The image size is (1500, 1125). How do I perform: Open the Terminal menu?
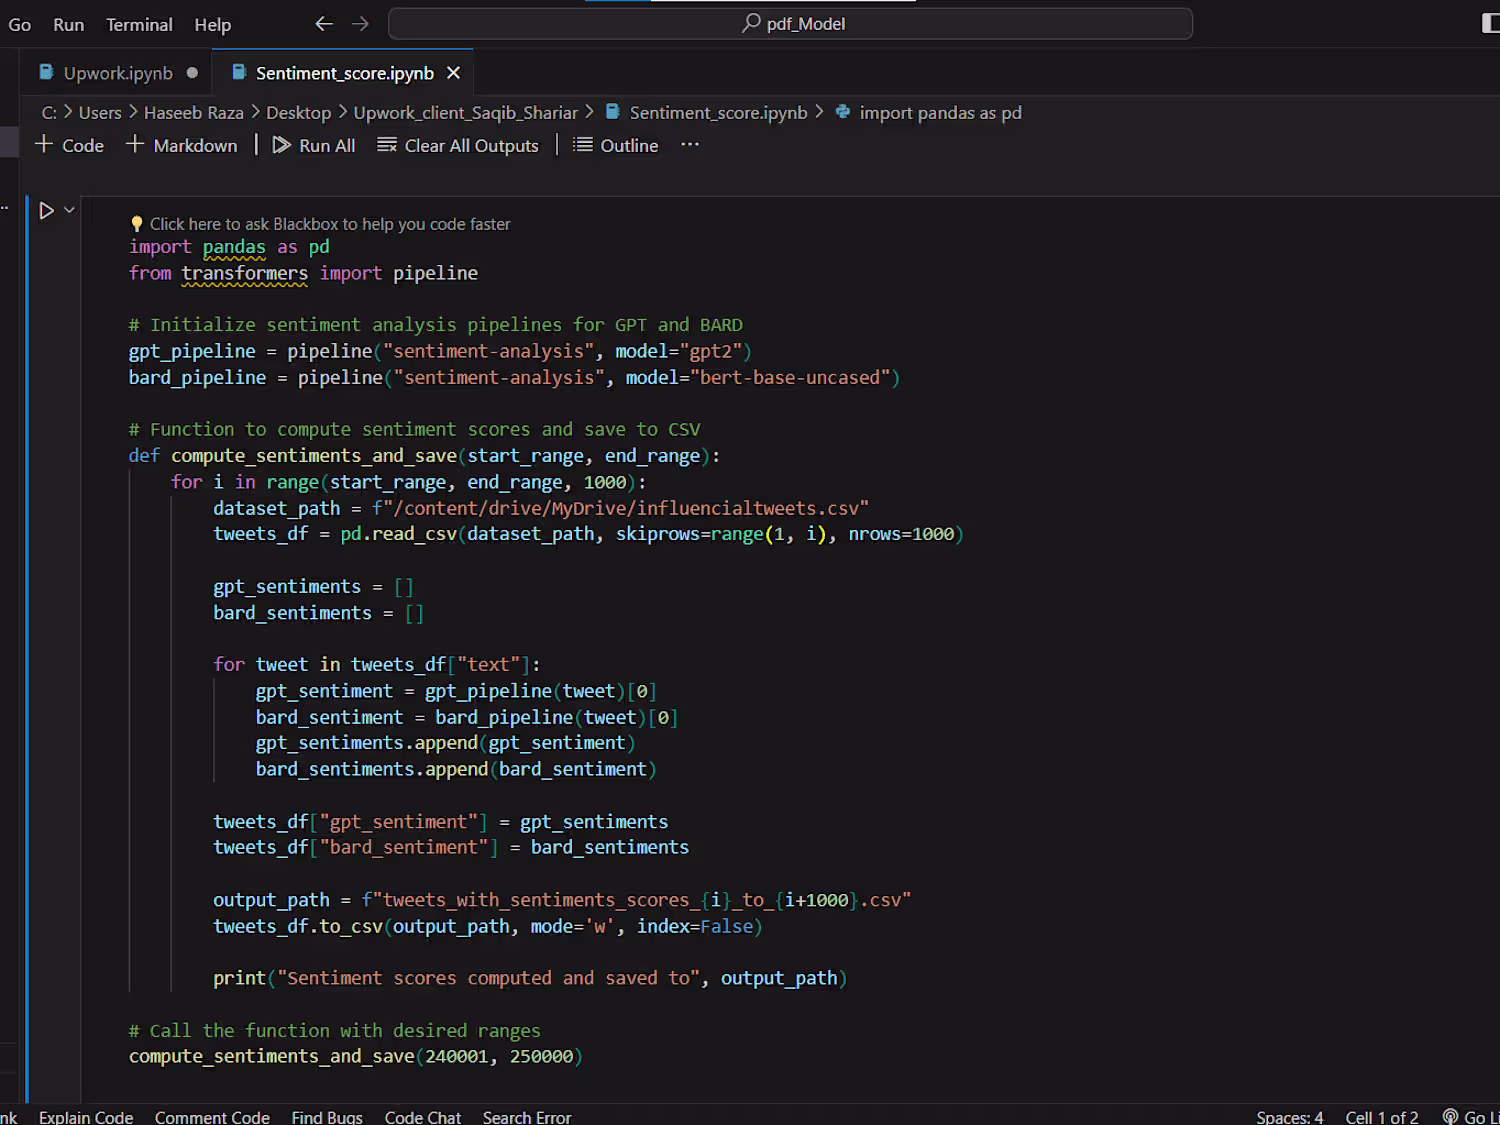(x=139, y=24)
